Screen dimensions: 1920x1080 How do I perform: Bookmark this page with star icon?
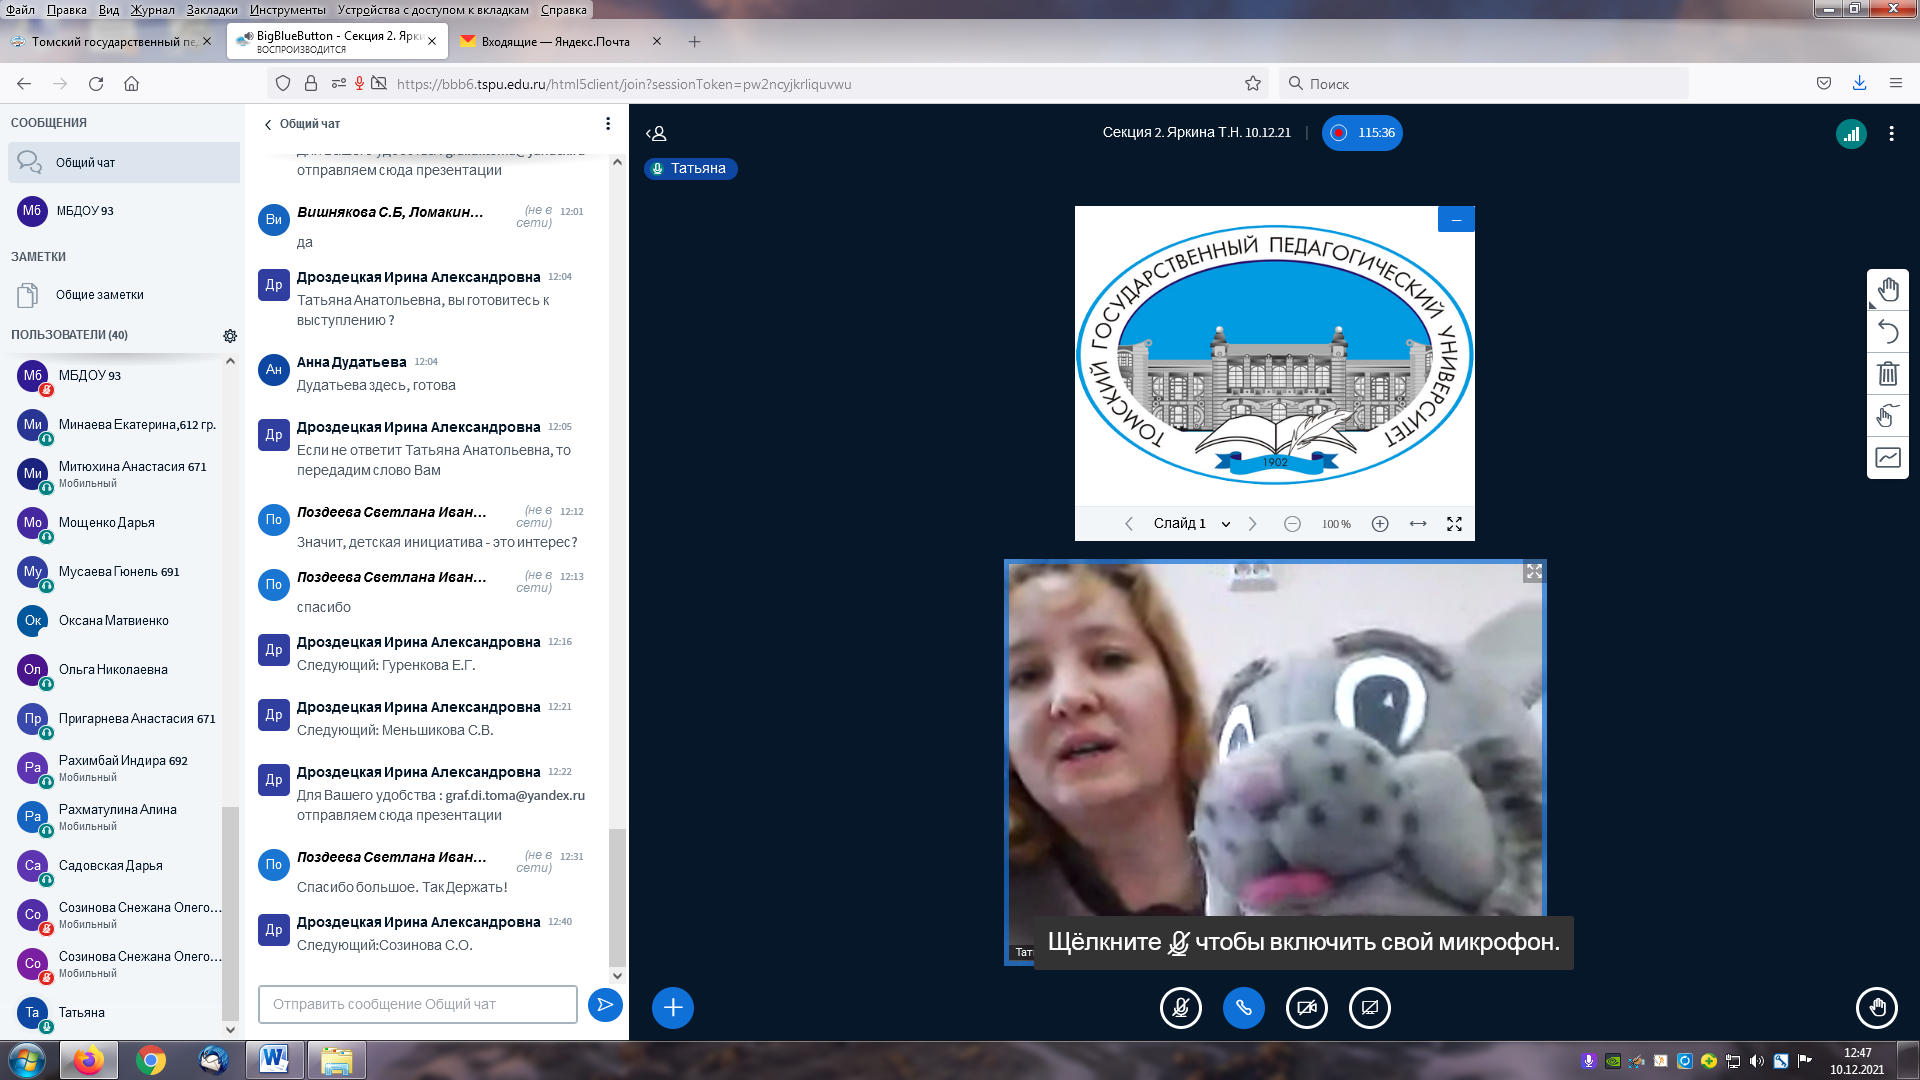click(1253, 84)
